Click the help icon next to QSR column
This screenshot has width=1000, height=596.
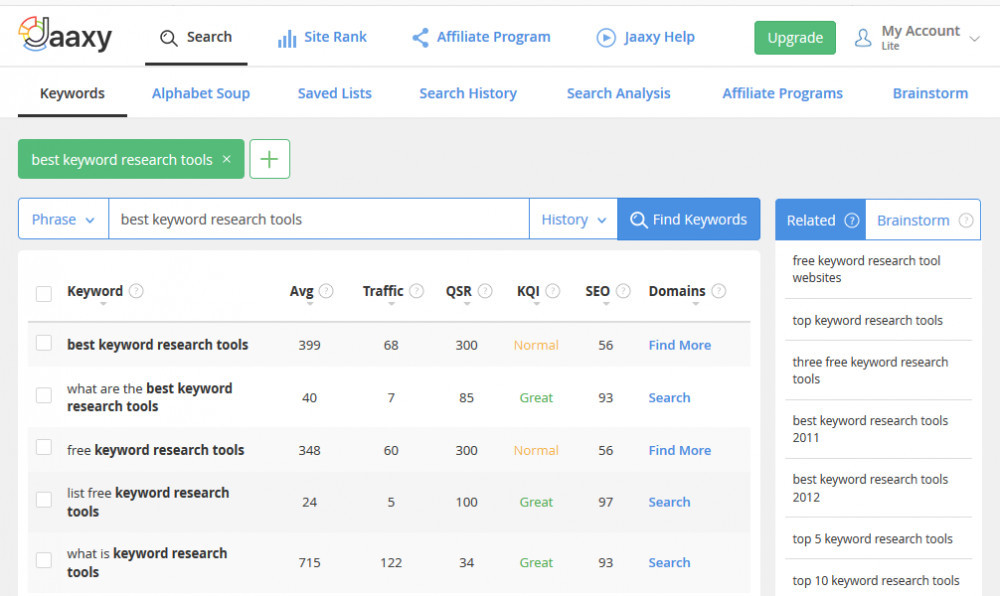[485, 291]
